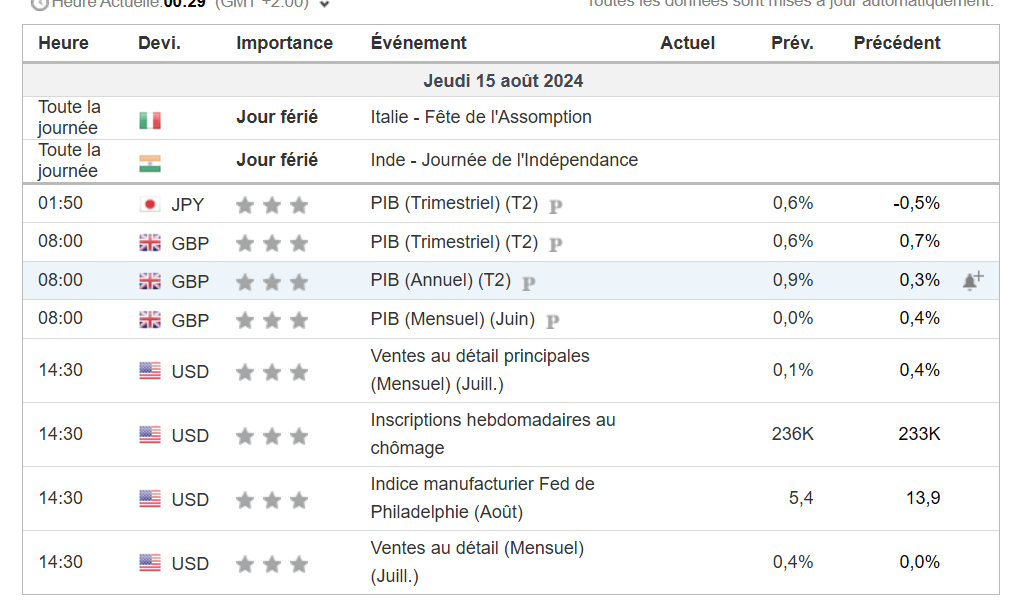
Task: Open Indice manufacturier Fed de Philadelphie event
Action: point(482,498)
